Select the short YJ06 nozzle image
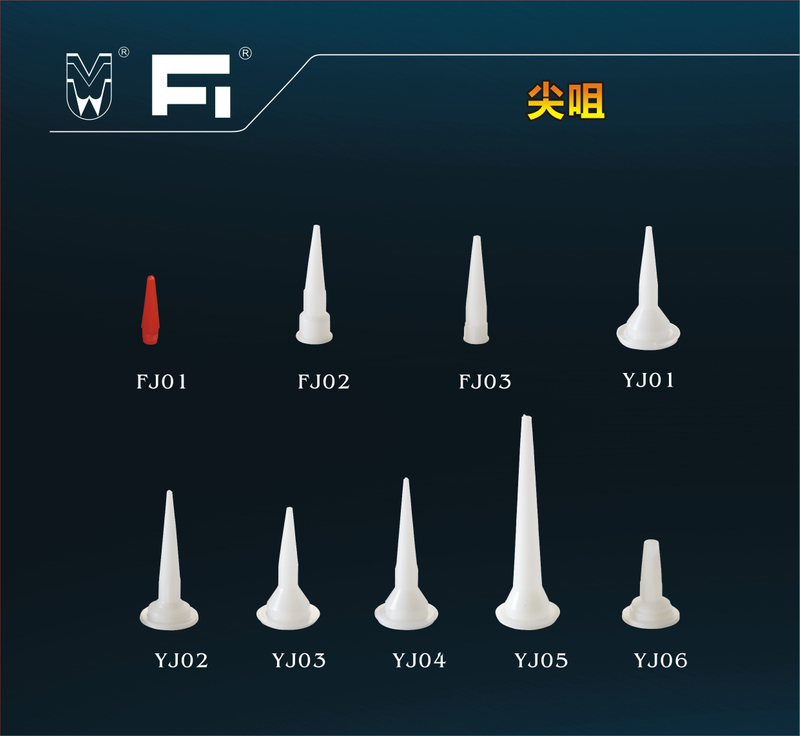 click(x=651, y=584)
